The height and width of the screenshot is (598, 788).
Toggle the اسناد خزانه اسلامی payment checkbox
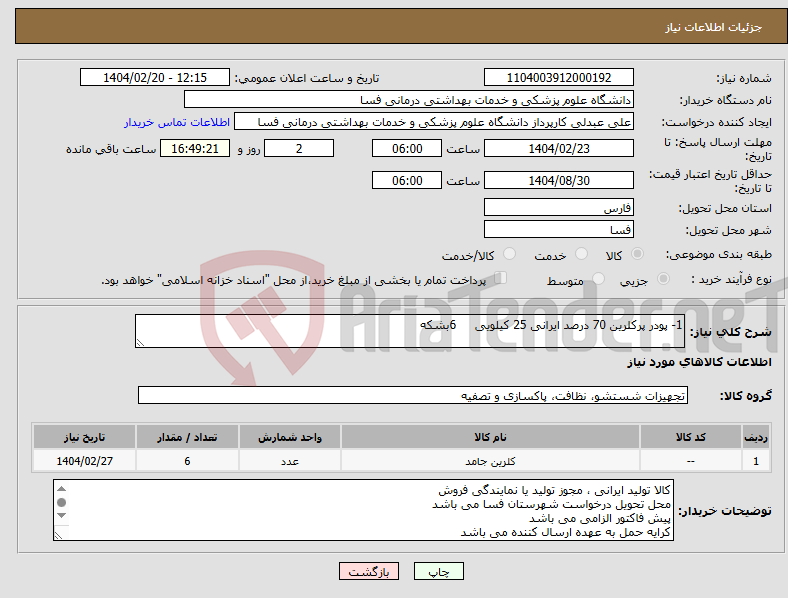(501, 278)
